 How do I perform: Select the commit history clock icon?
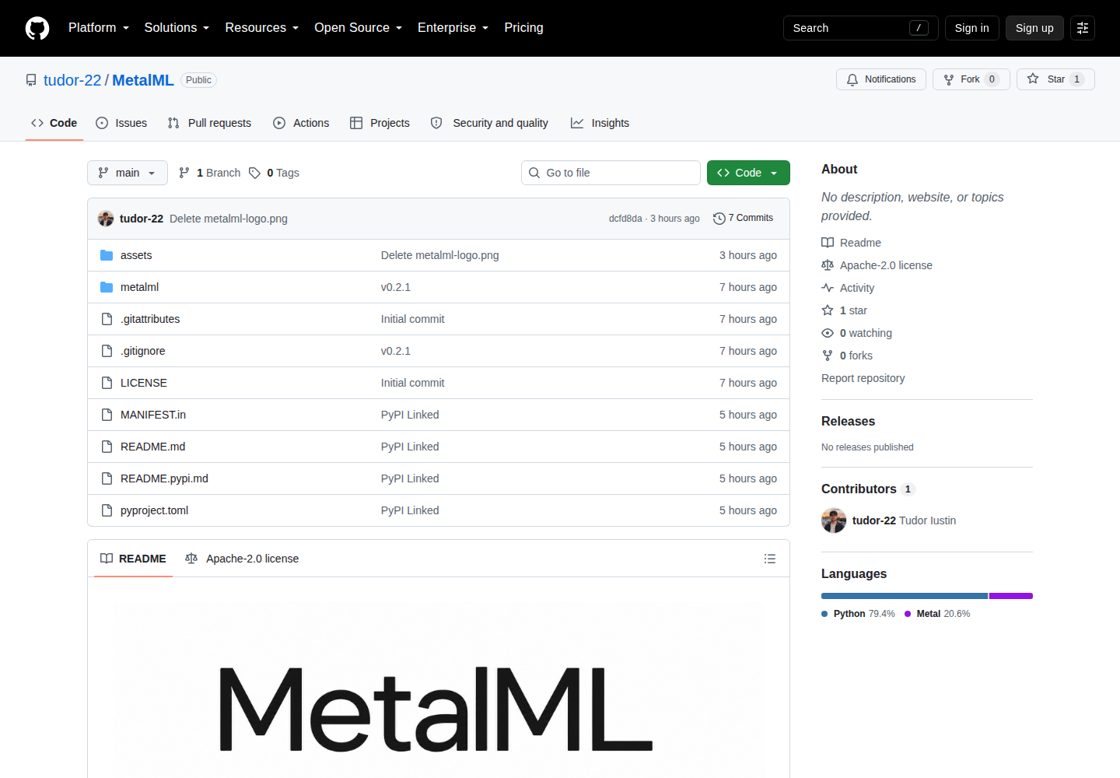(x=719, y=218)
